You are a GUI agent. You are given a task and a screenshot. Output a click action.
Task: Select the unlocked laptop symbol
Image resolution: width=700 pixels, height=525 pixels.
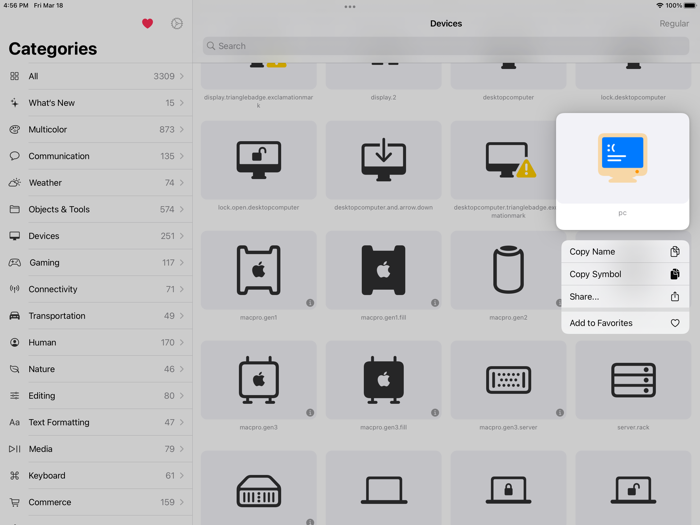click(633, 488)
